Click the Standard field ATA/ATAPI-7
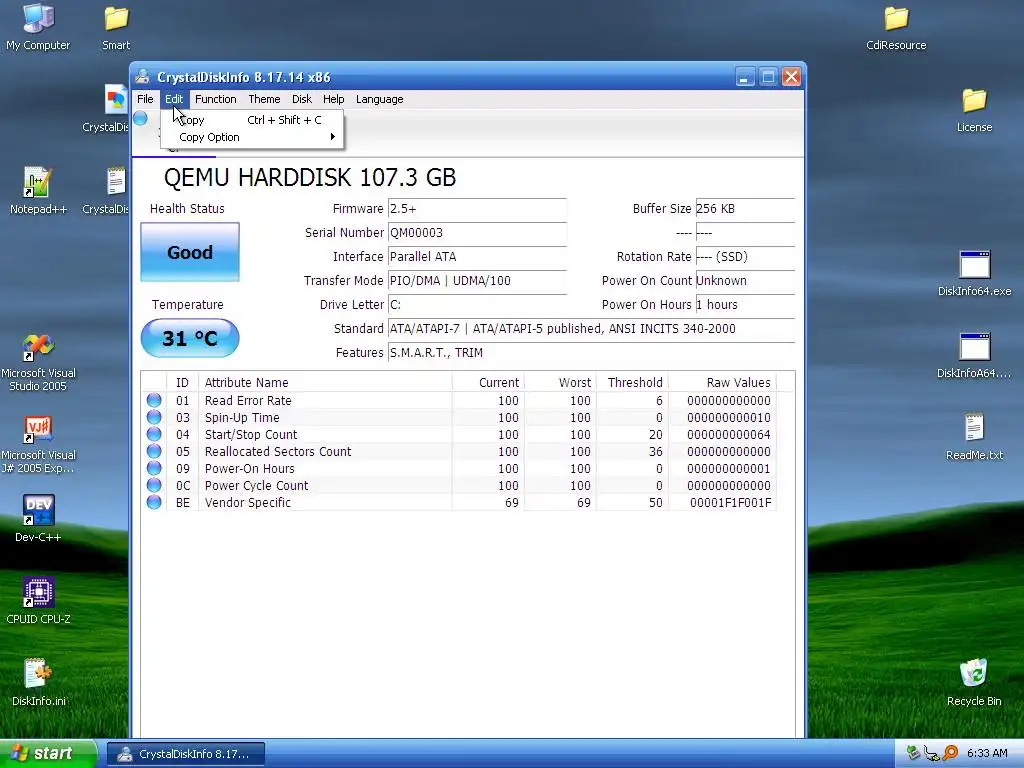1024x768 pixels. [x=592, y=328]
